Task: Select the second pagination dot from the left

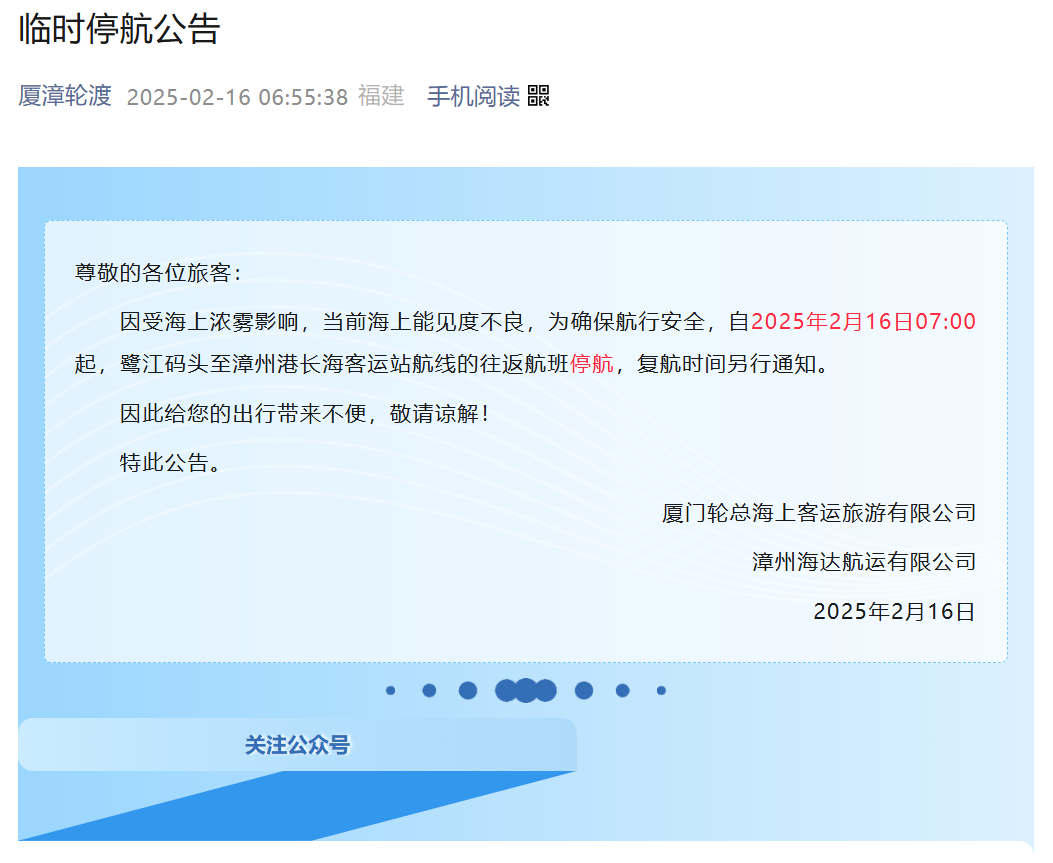Action: (429, 690)
